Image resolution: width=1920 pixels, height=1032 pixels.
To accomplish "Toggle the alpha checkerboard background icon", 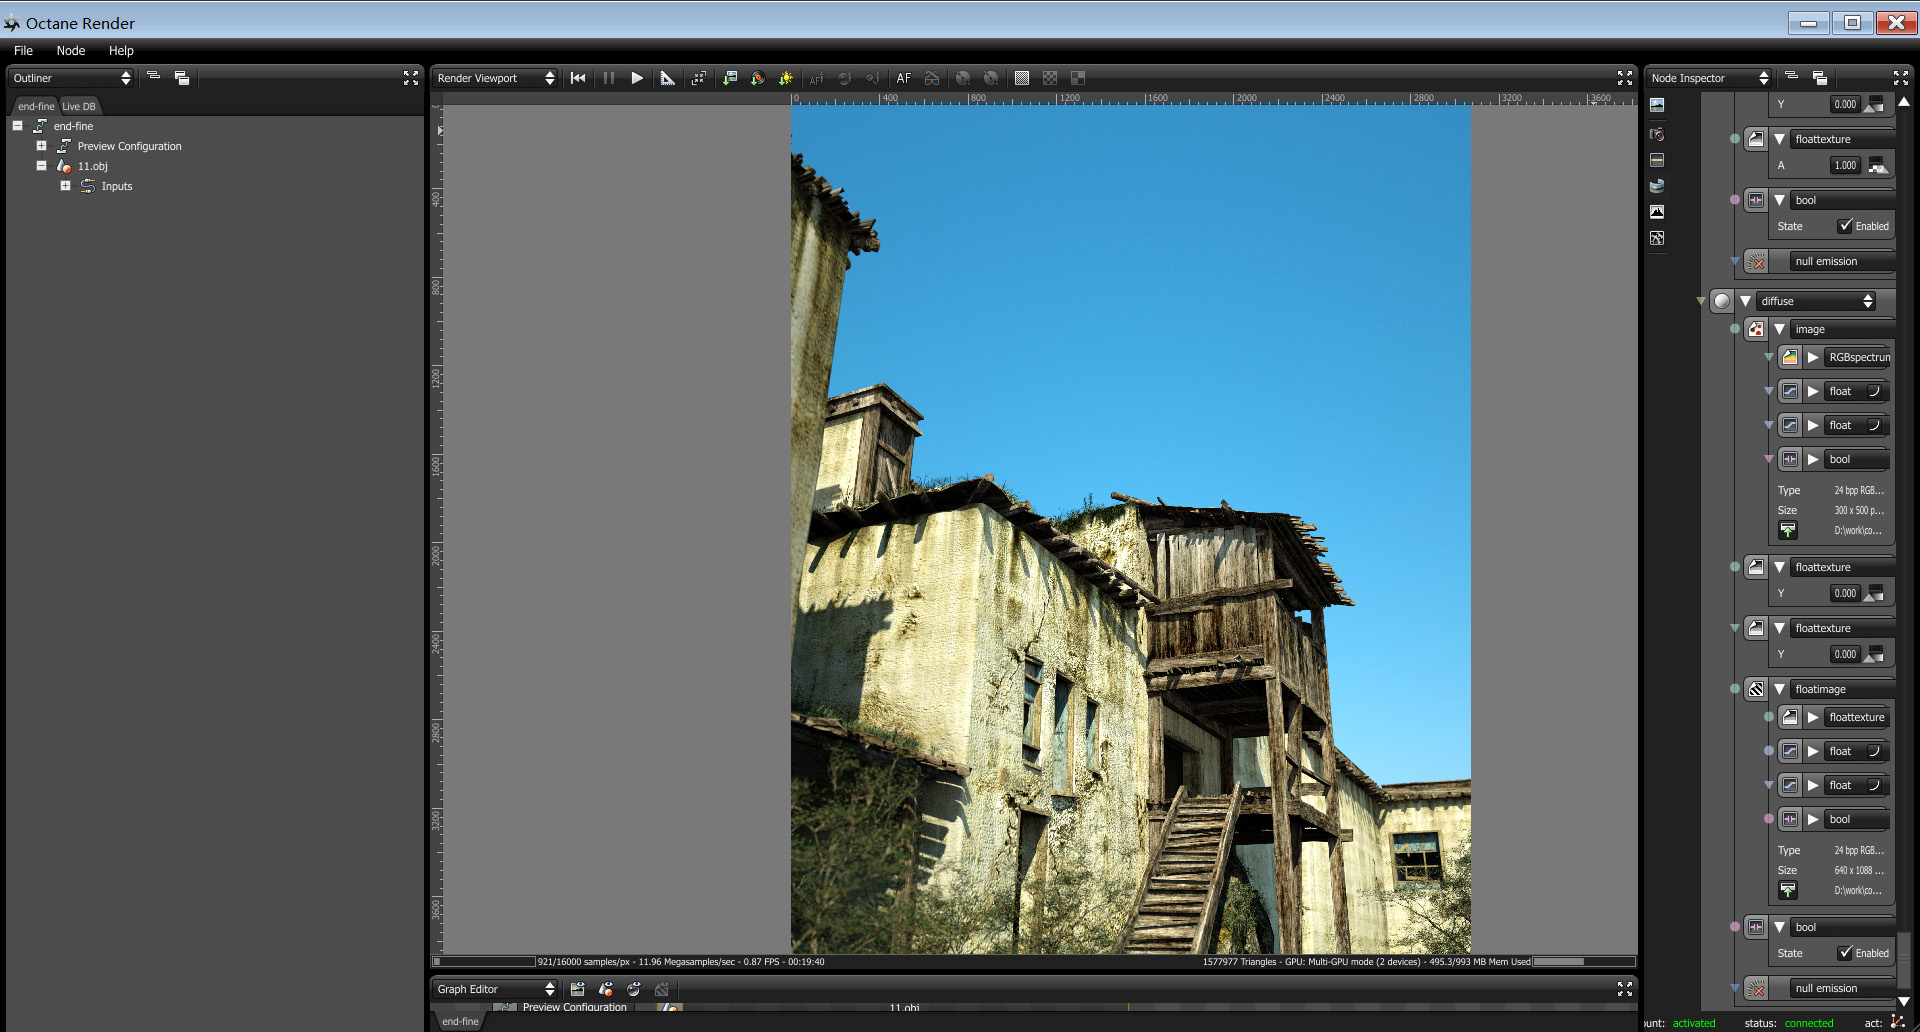I will pos(1050,78).
